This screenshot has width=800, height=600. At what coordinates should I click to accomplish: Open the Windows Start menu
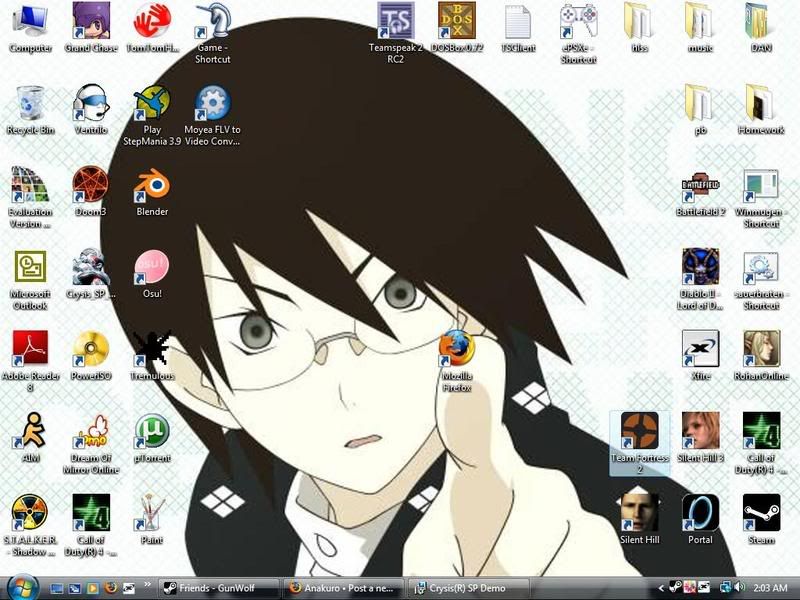point(22,588)
